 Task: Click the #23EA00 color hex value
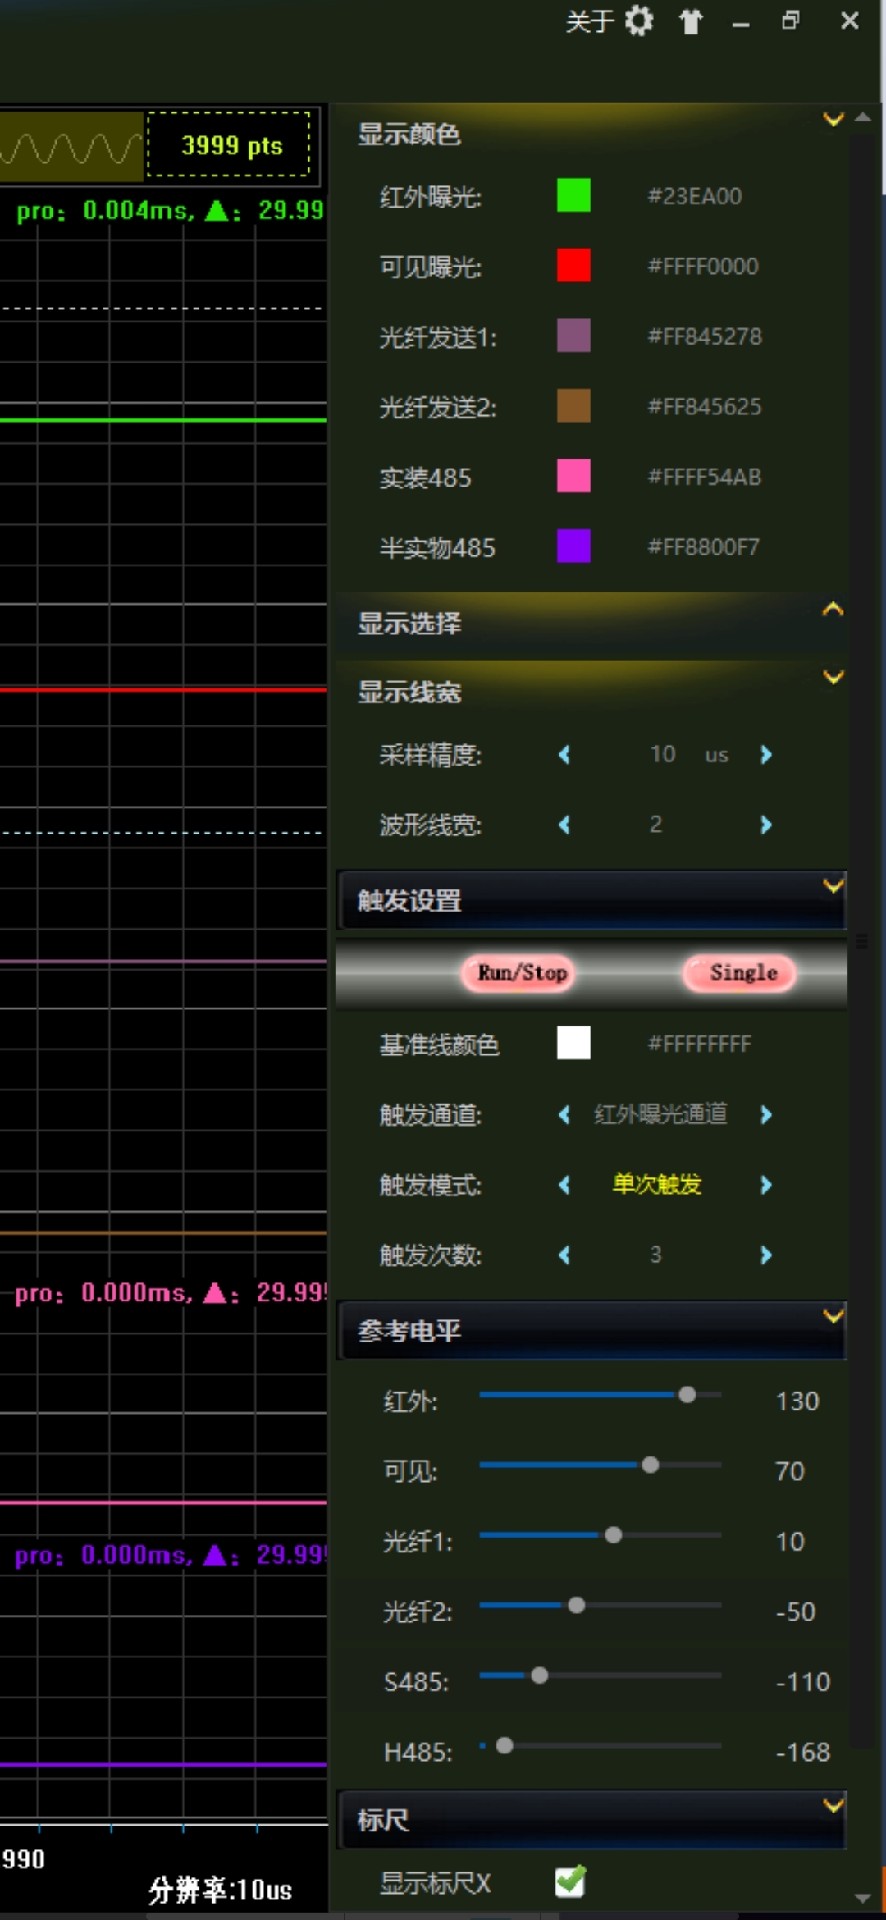coord(695,196)
